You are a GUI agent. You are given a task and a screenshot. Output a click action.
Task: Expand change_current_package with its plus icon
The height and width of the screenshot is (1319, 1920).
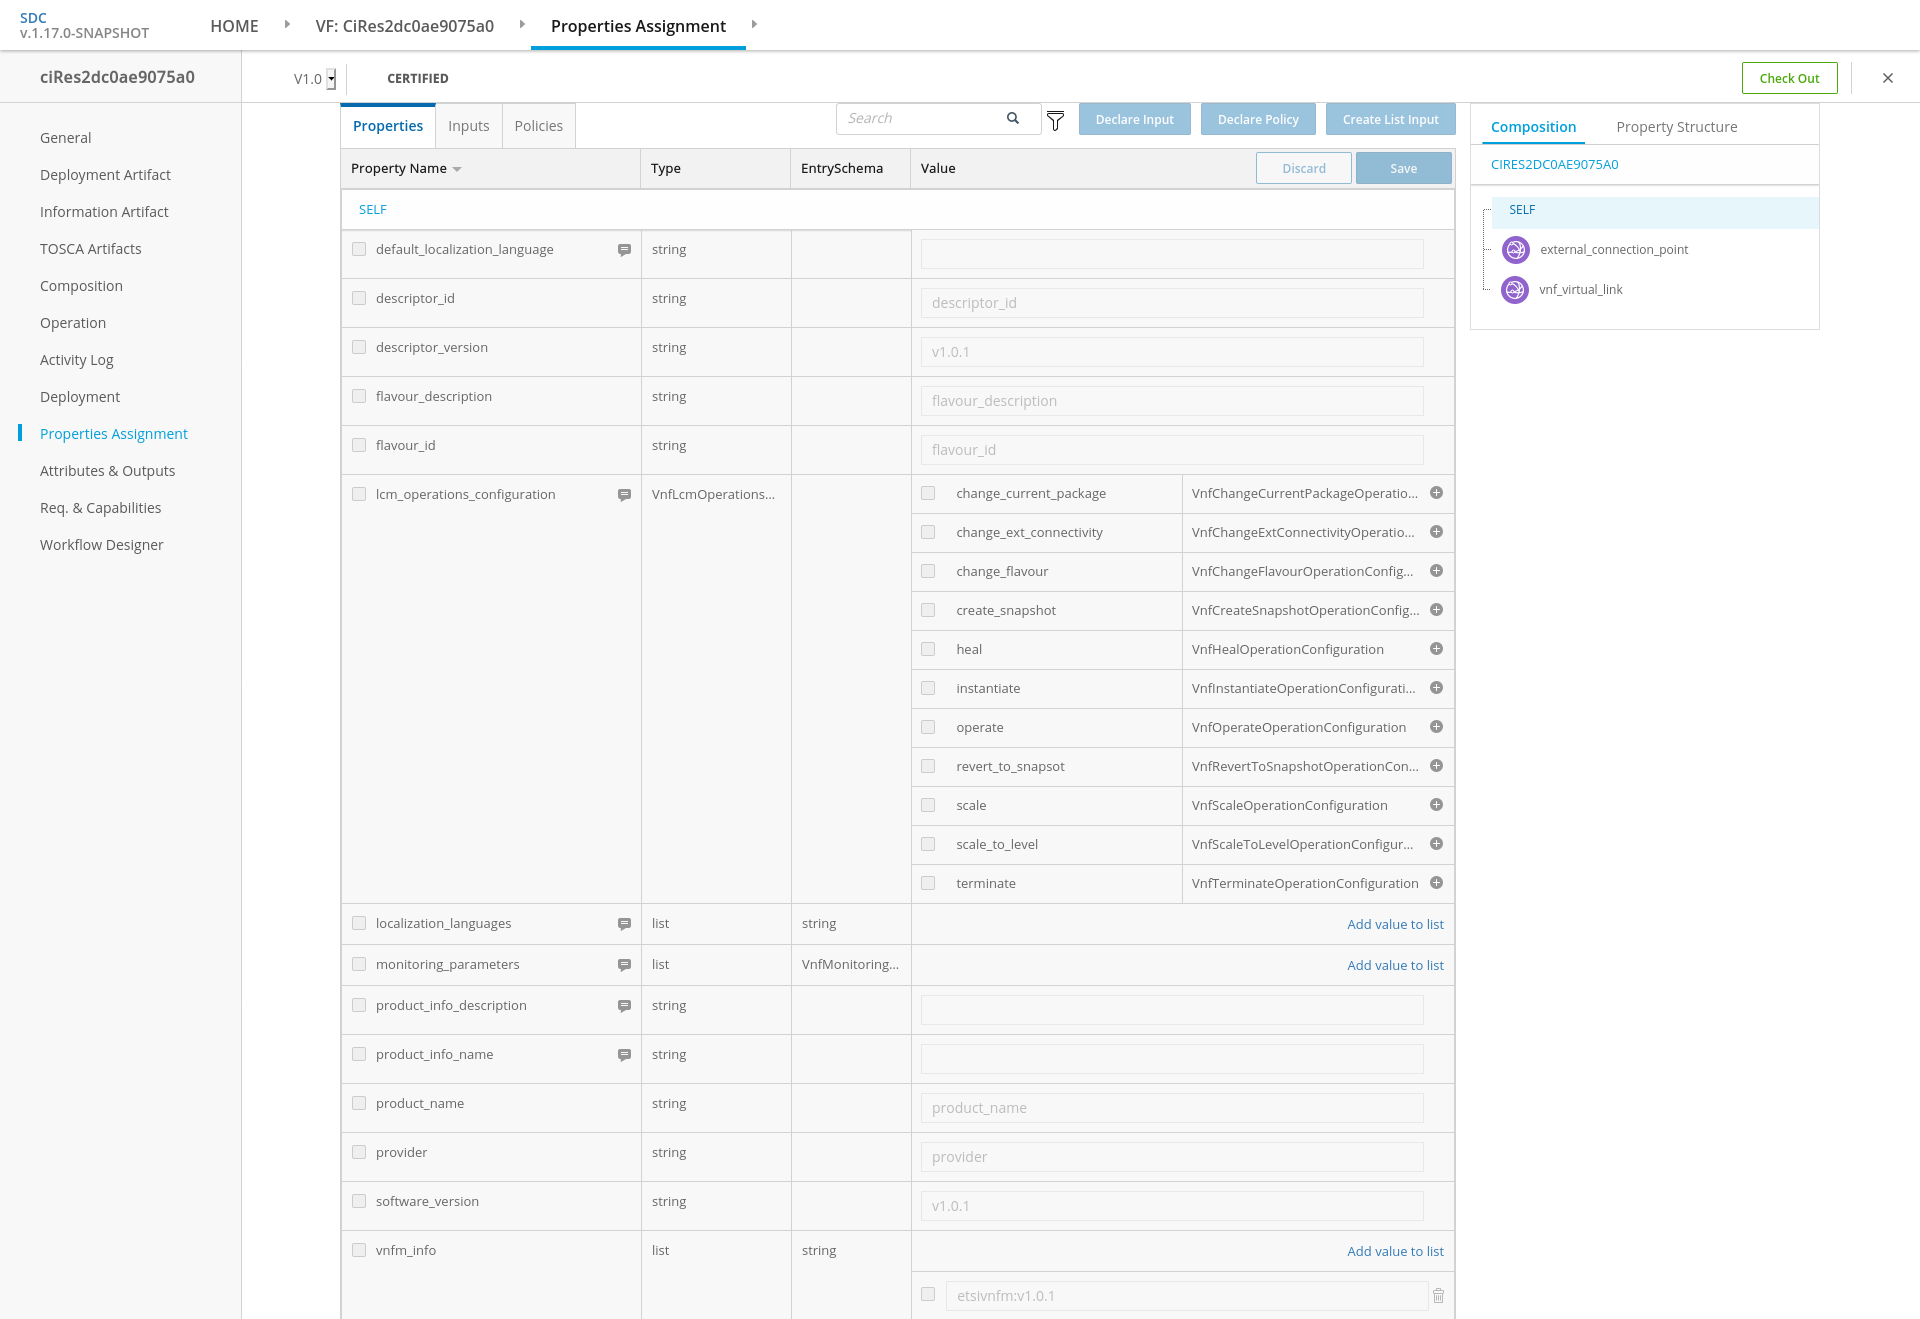[x=1436, y=493]
